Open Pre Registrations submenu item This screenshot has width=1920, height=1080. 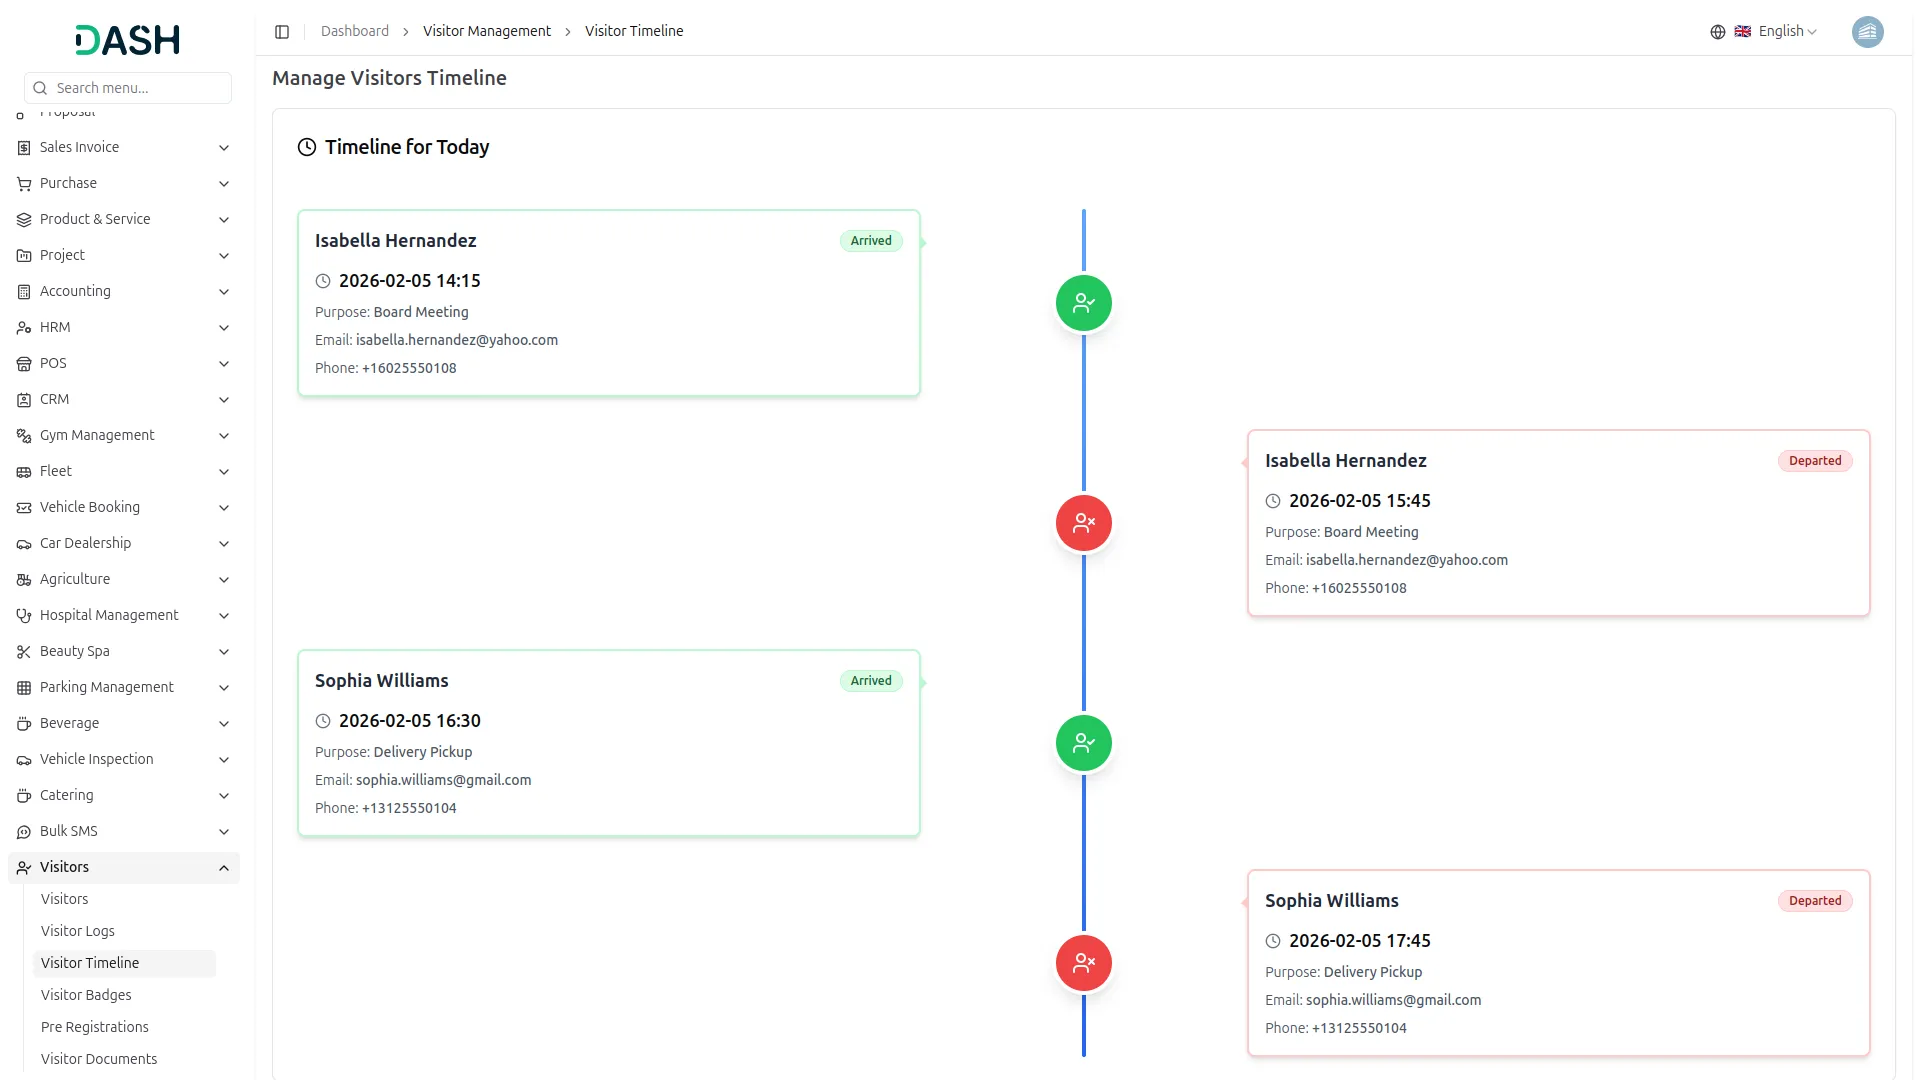tap(95, 1027)
